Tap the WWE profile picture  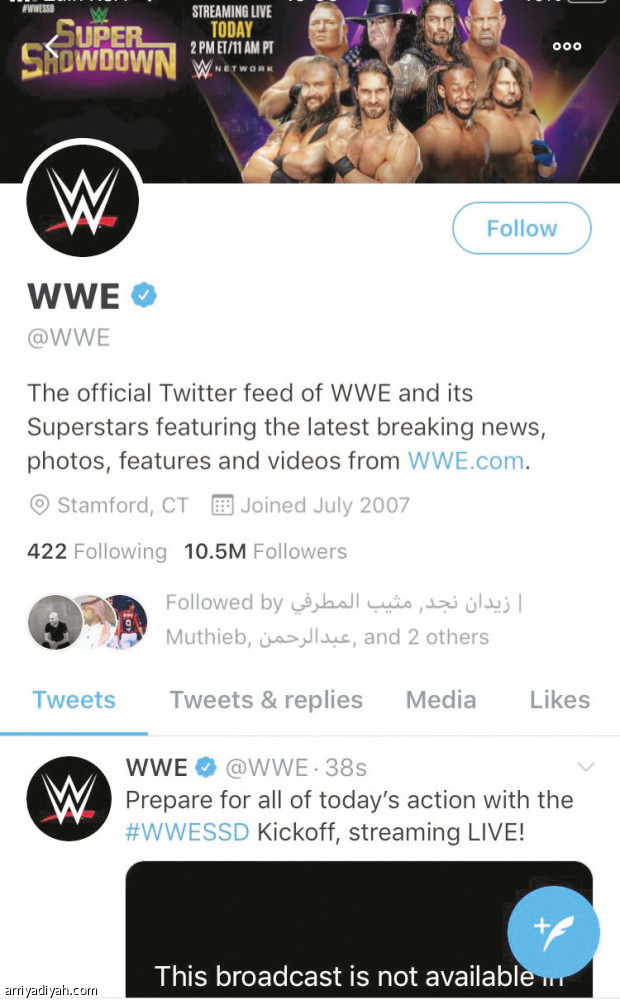coord(83,199)
